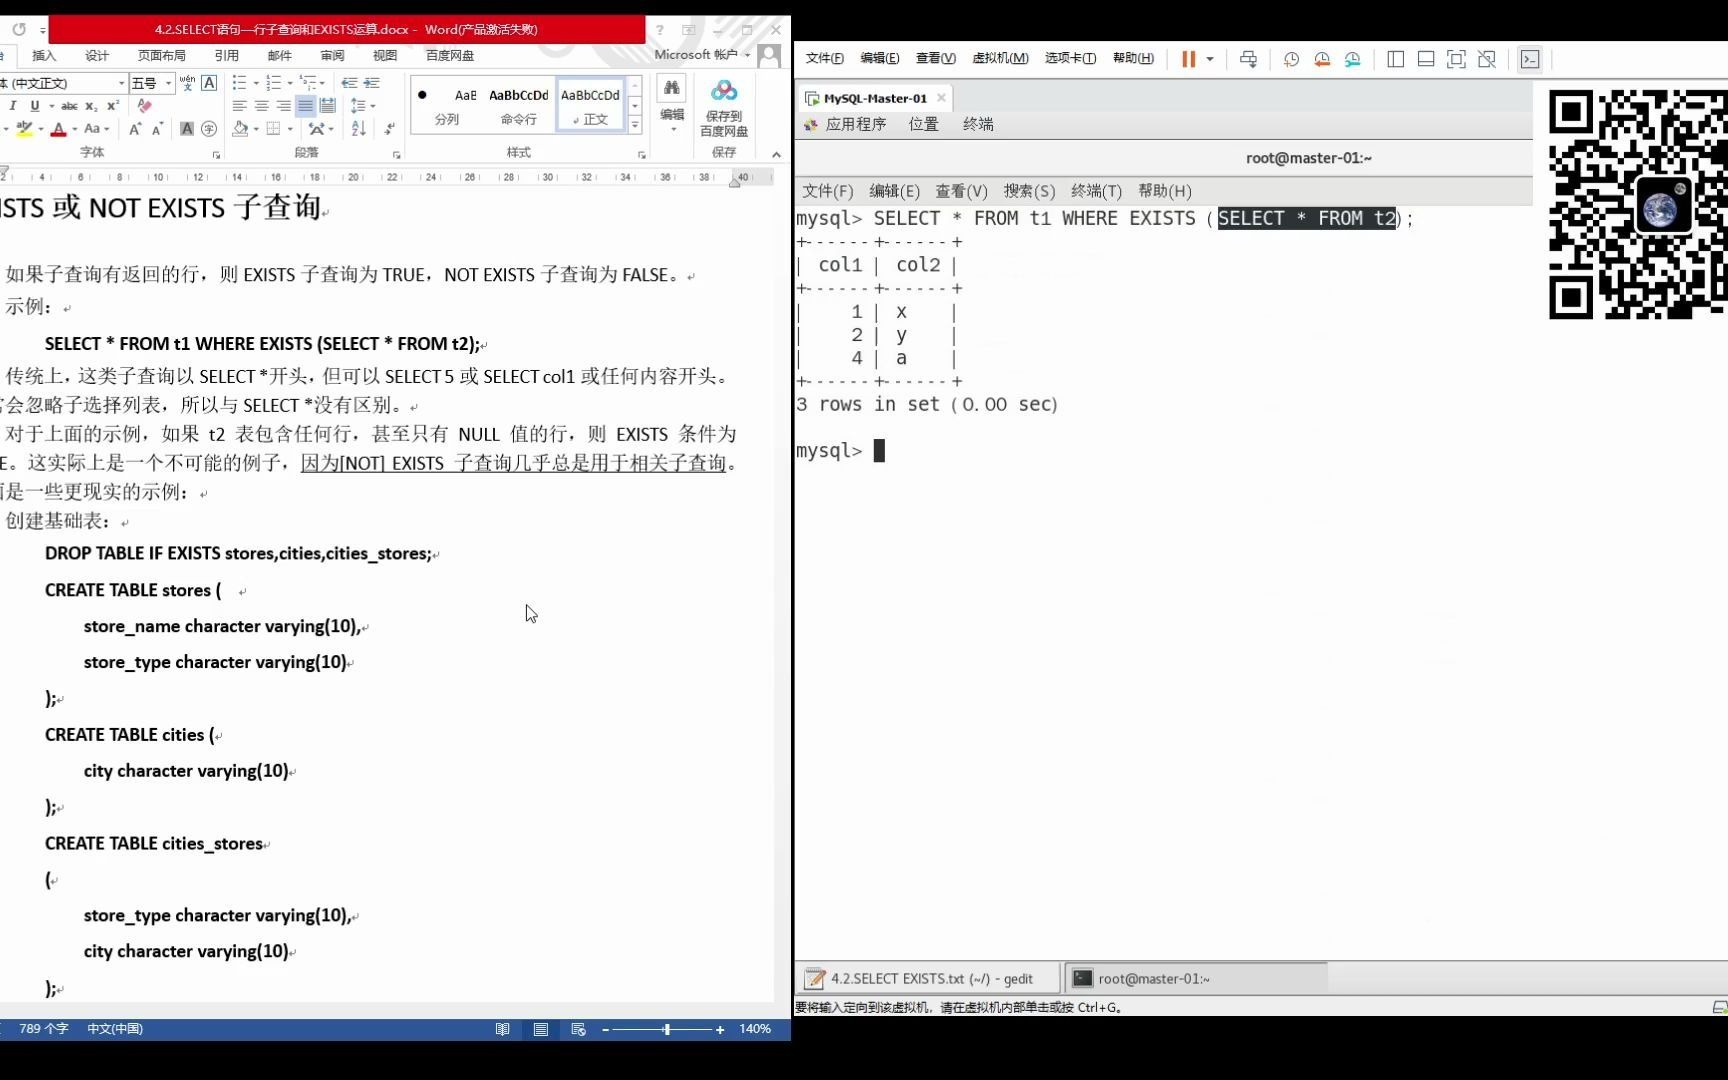Toggle italic formatting in Word
Image resolution: width=1728 pixels, height=1080 pixels.
click(x=13, y=106)
